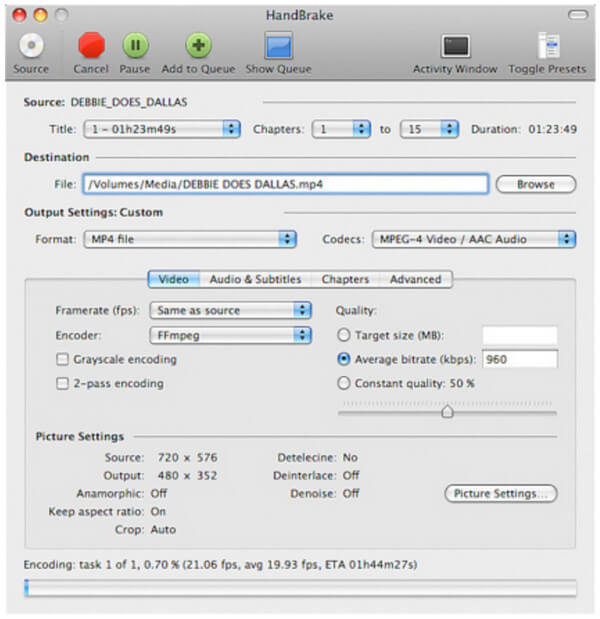Click the encoding status text with ETA
600x619 pixels.
coord(220,565)
